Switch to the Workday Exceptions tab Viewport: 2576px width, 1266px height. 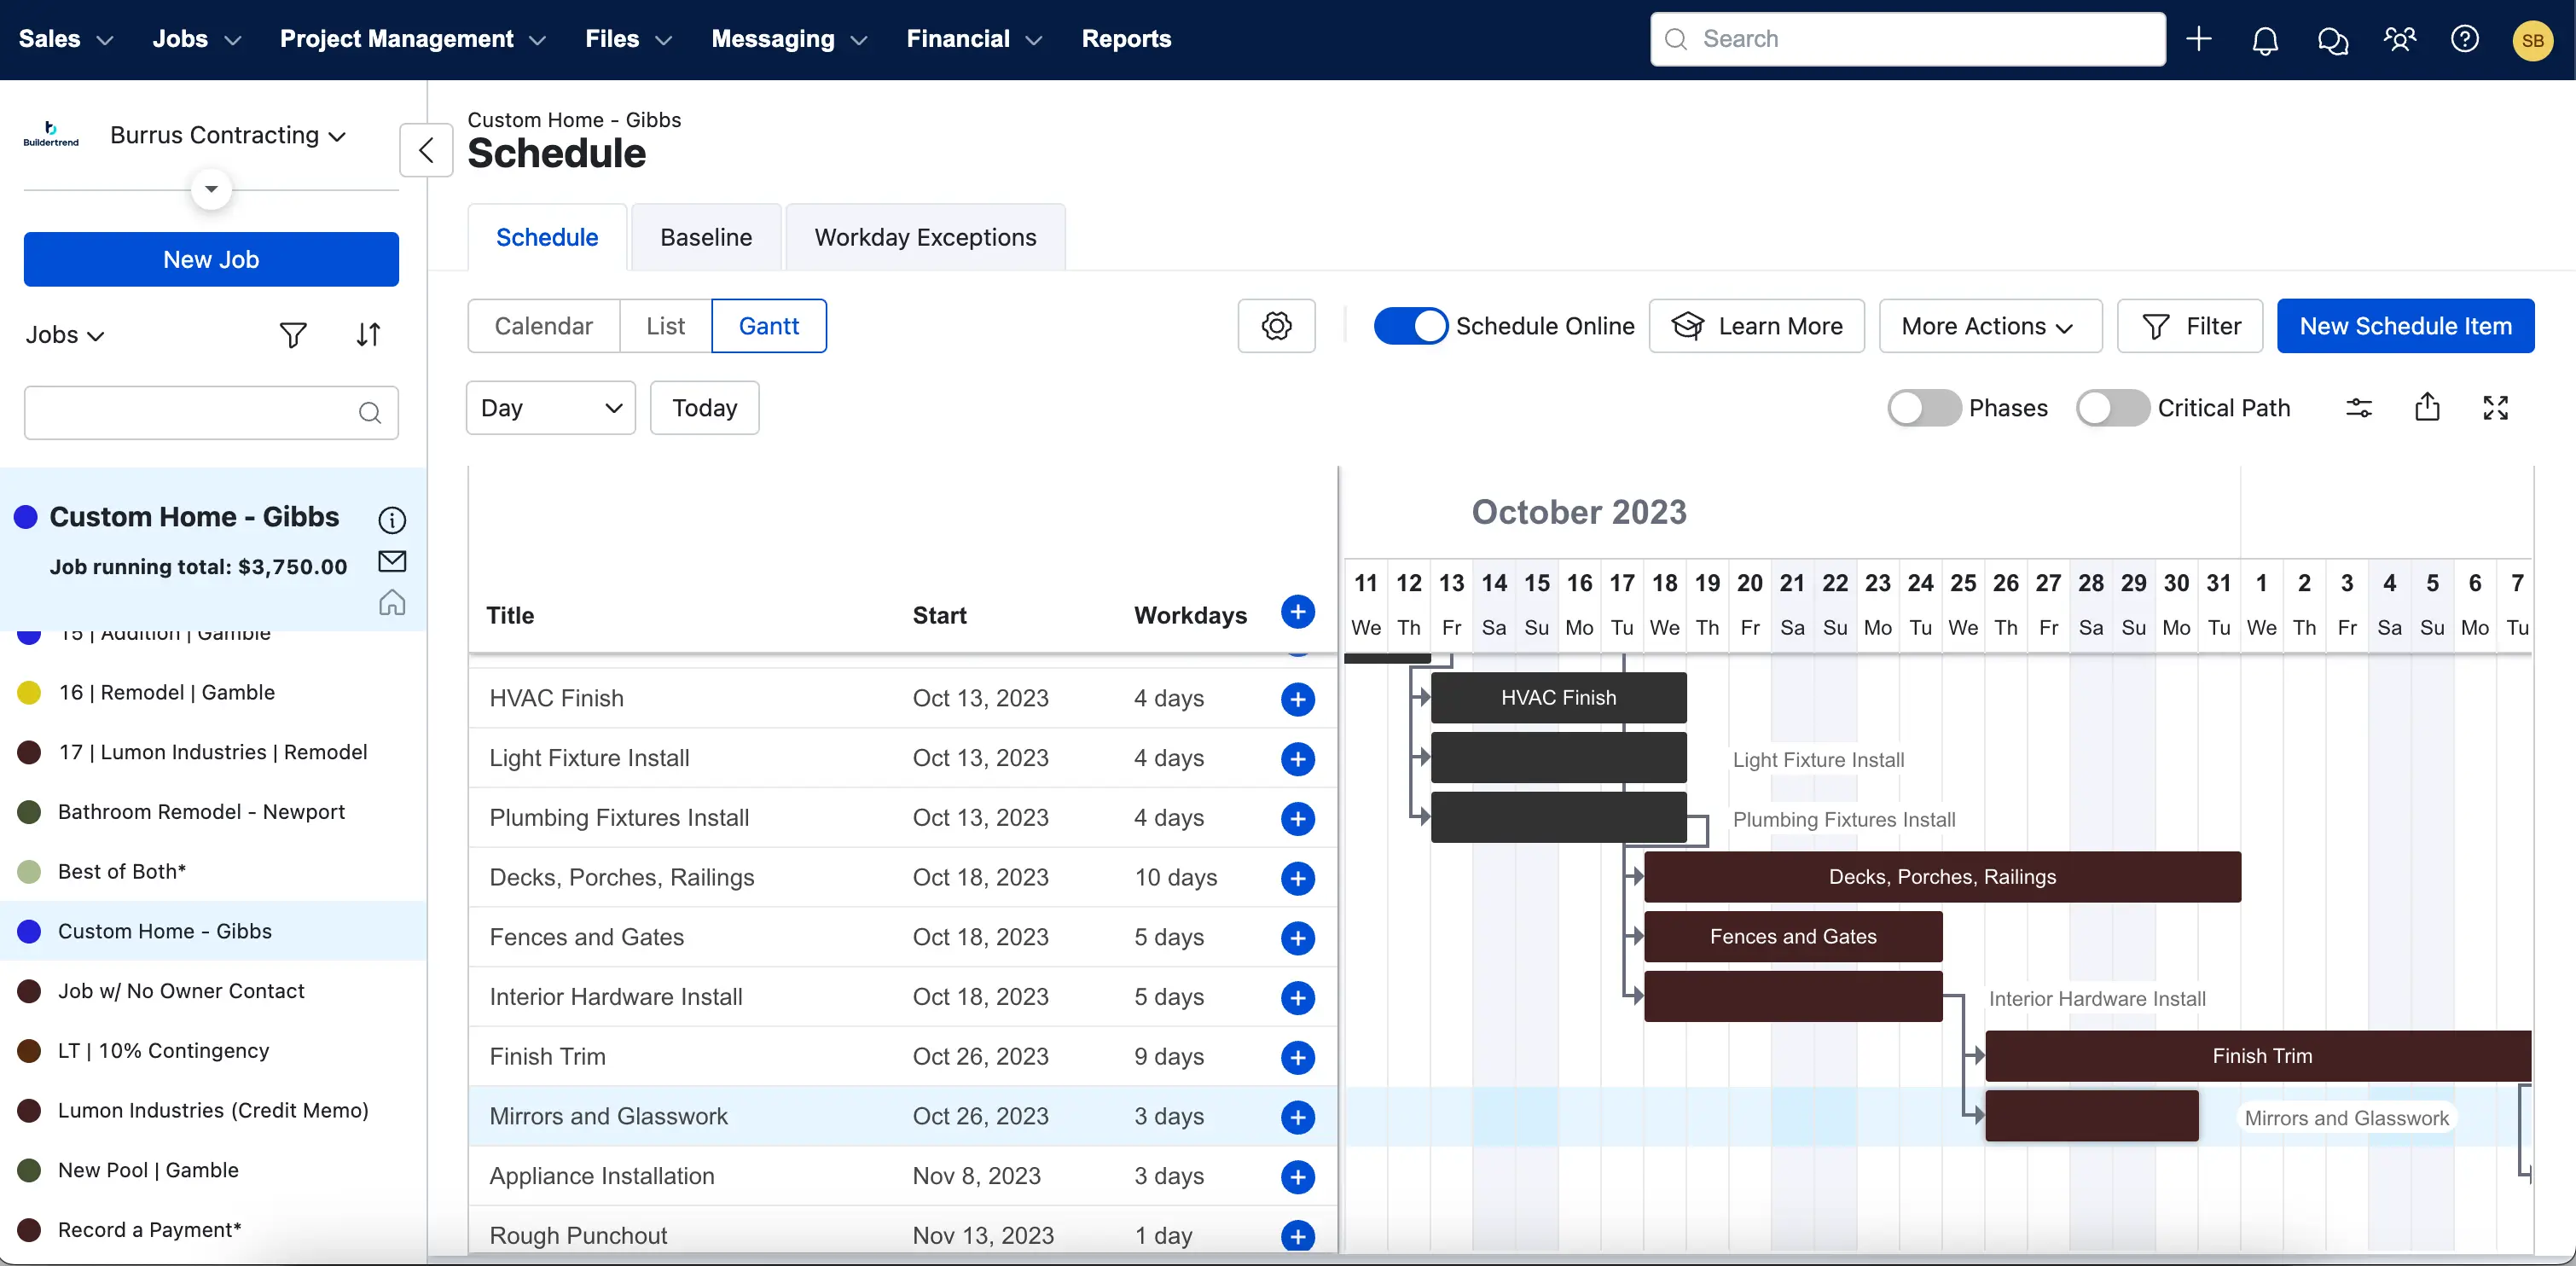pos(925,237)
